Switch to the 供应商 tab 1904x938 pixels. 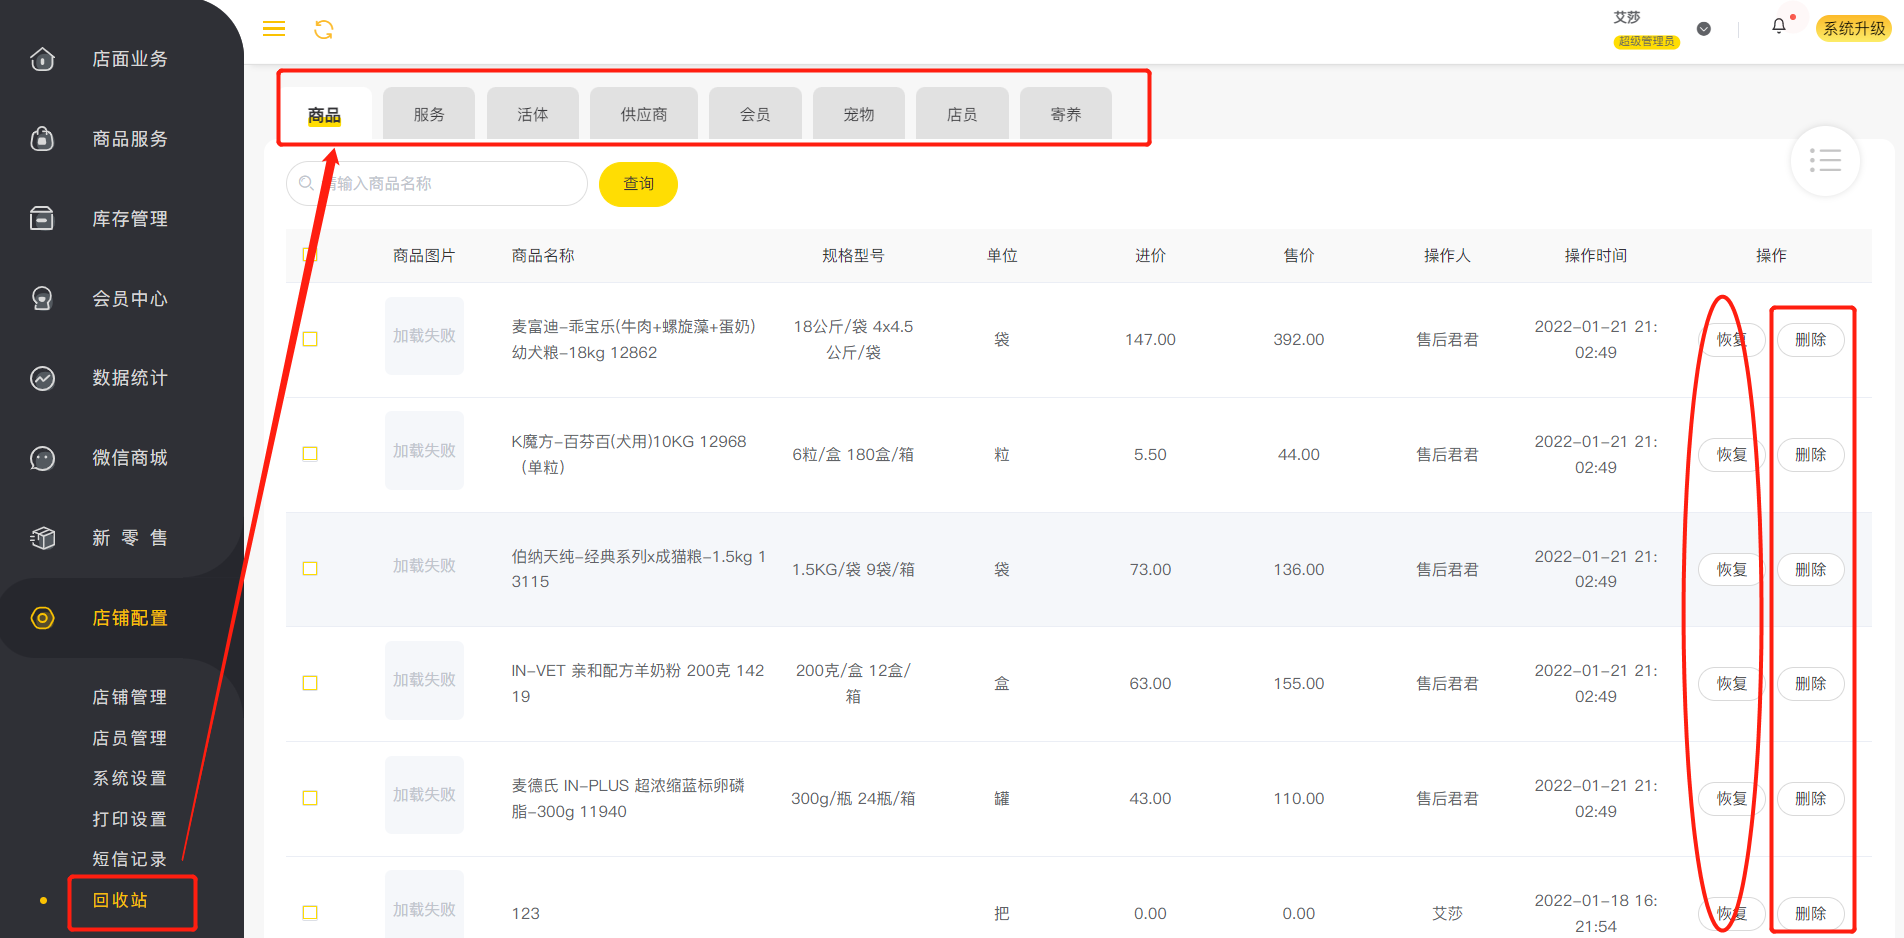point(644,114)
